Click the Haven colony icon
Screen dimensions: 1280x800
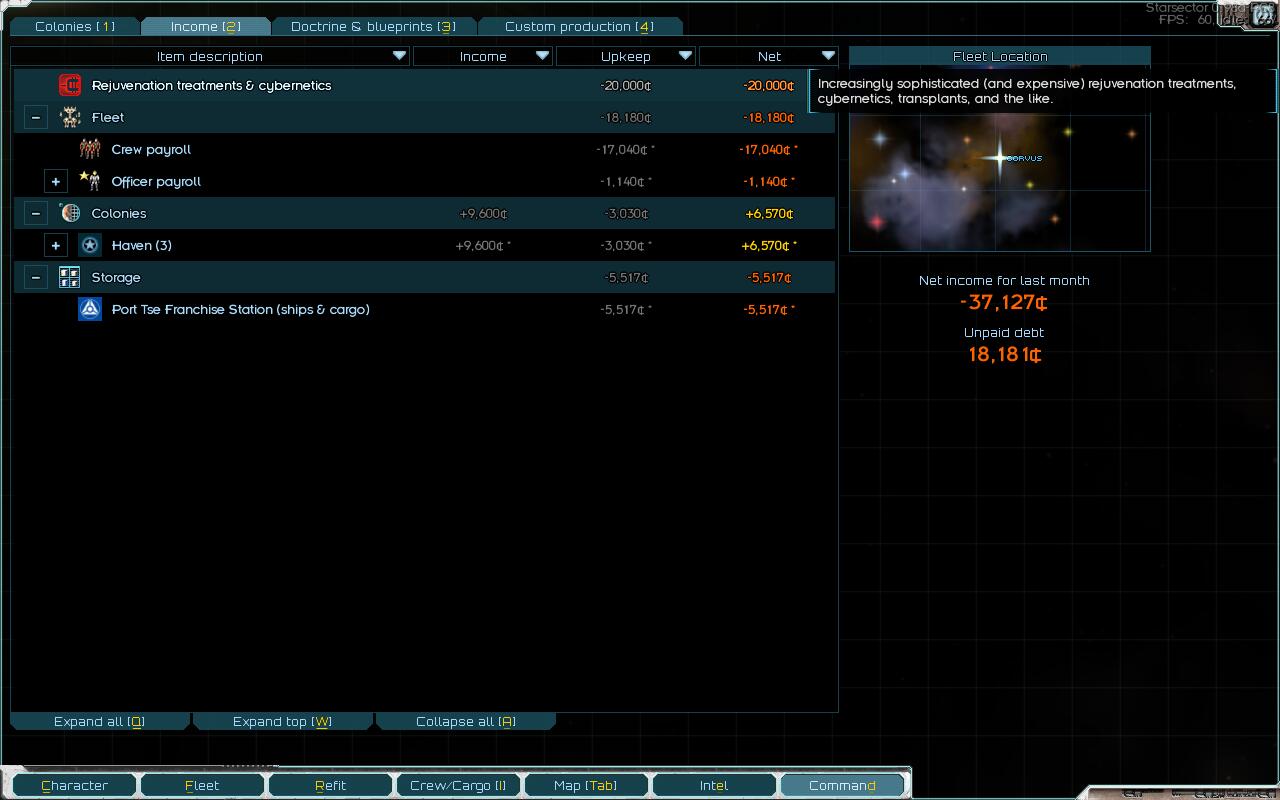tap(90, 245)
